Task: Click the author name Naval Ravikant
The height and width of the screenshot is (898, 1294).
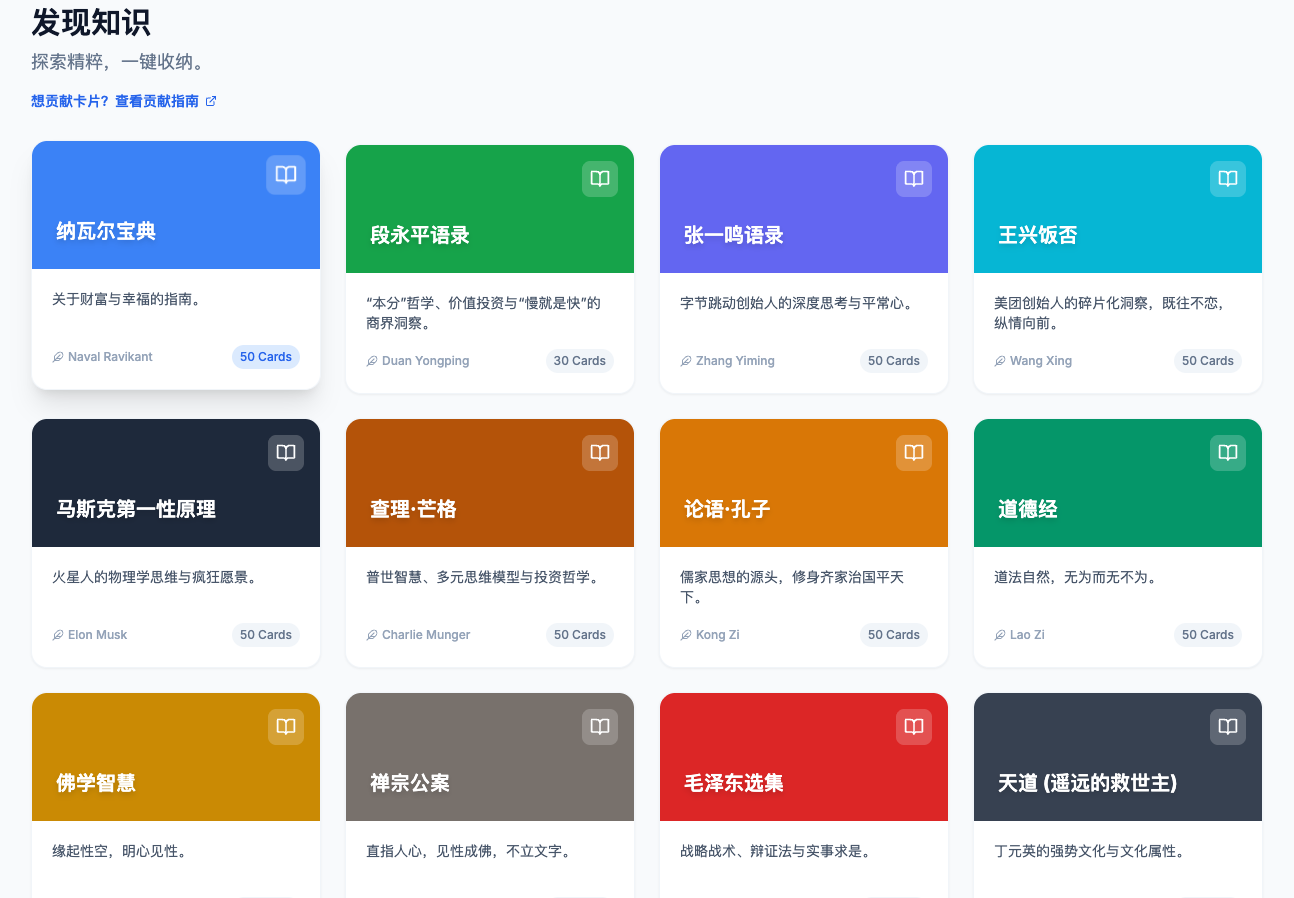Action: pos(110,357)
